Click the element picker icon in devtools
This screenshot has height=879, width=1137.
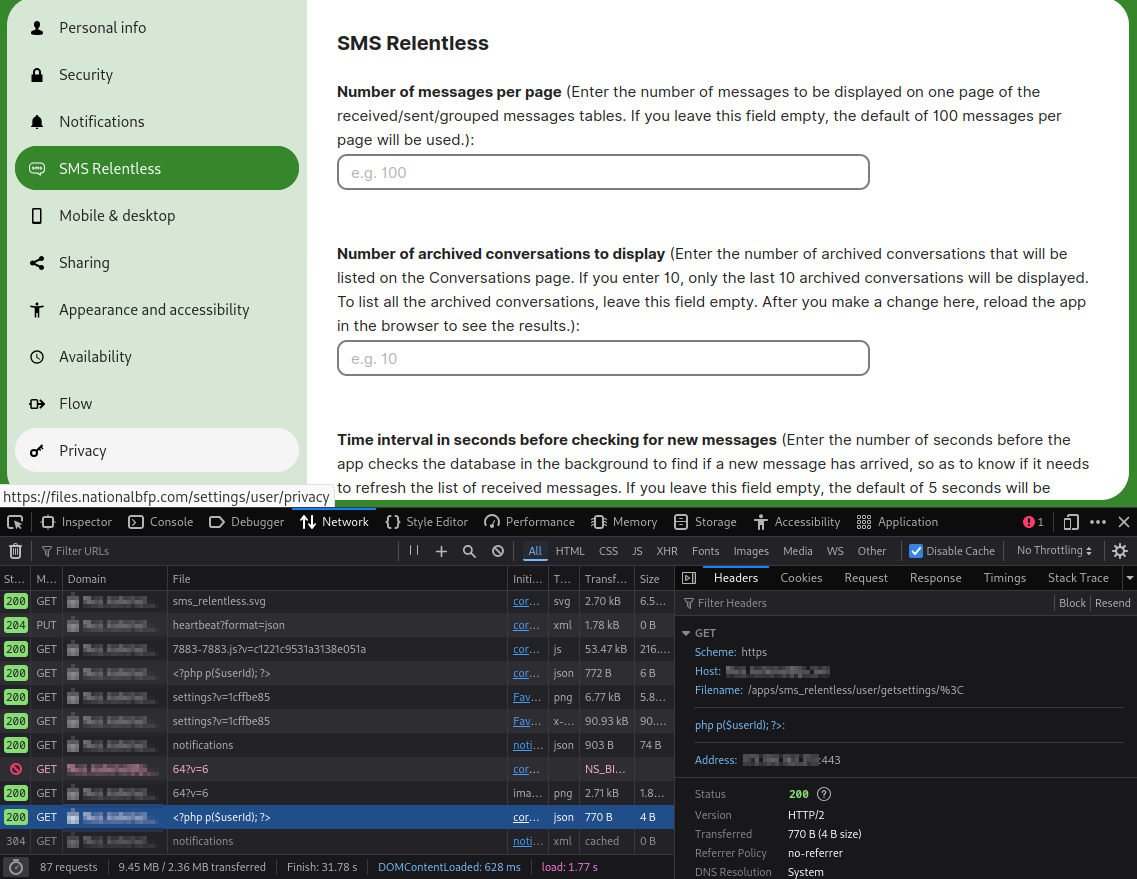(x=15, y=522)
